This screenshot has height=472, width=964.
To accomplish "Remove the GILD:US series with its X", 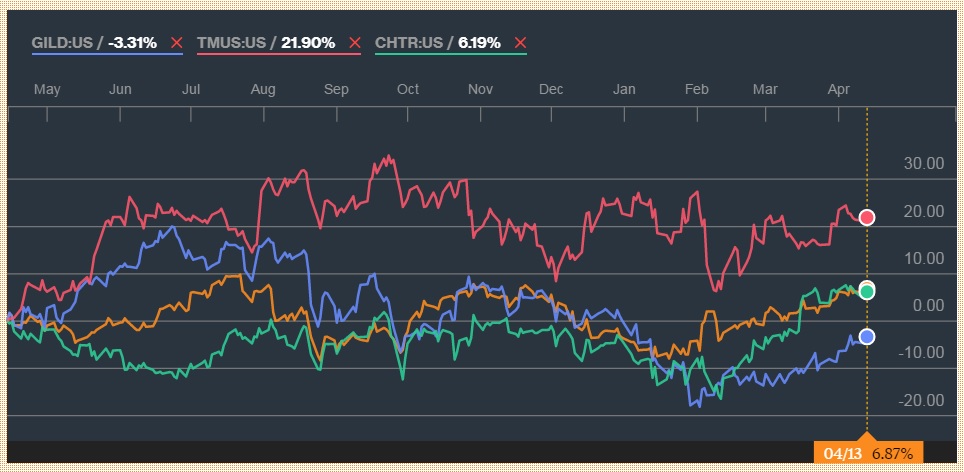I will pyautogui.click(x=177, y=43).
